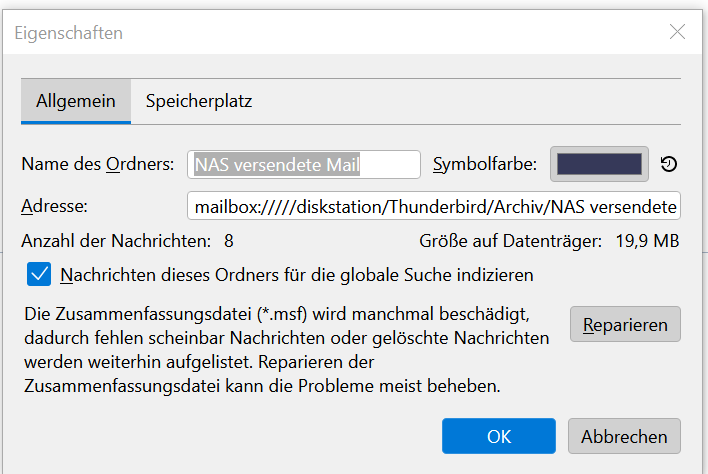708x474 pixels.
Task: Click the 'Nachrichten dieses Ordners' checkbox label text
Action: click(297, 274)
